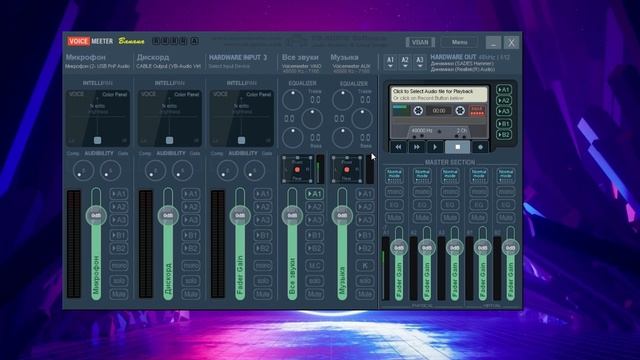Viewport: 640px width, 360px height.
Task: Mute the Музыка strip
Action: click(364, 294)
